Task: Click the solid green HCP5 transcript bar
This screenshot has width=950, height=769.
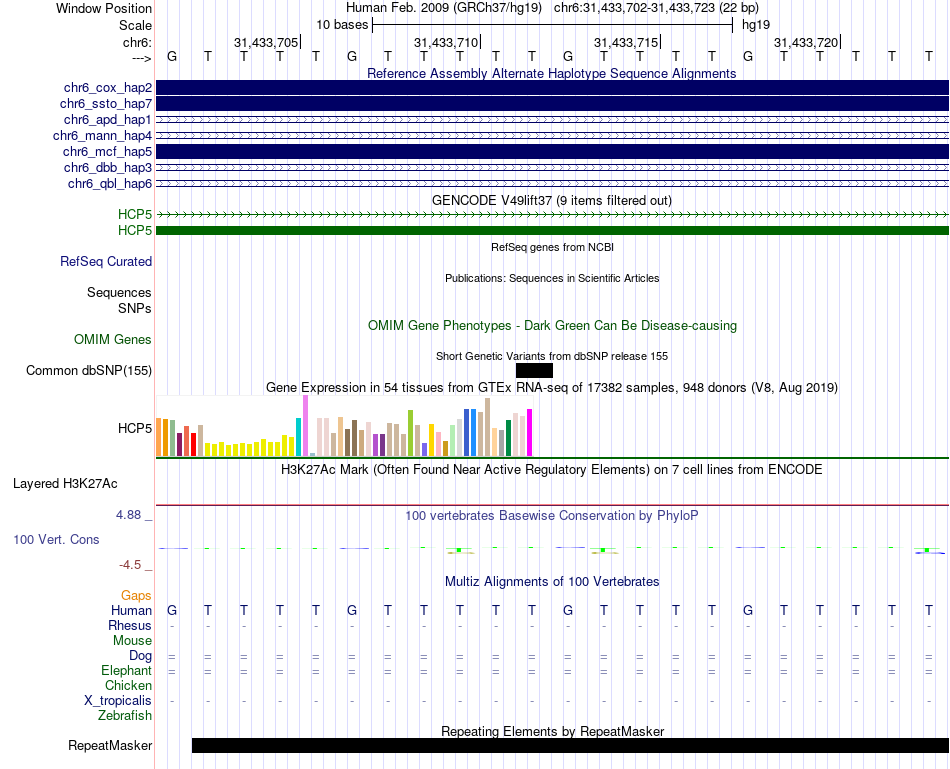Action: pyautogui.click(x=552, y=230)
